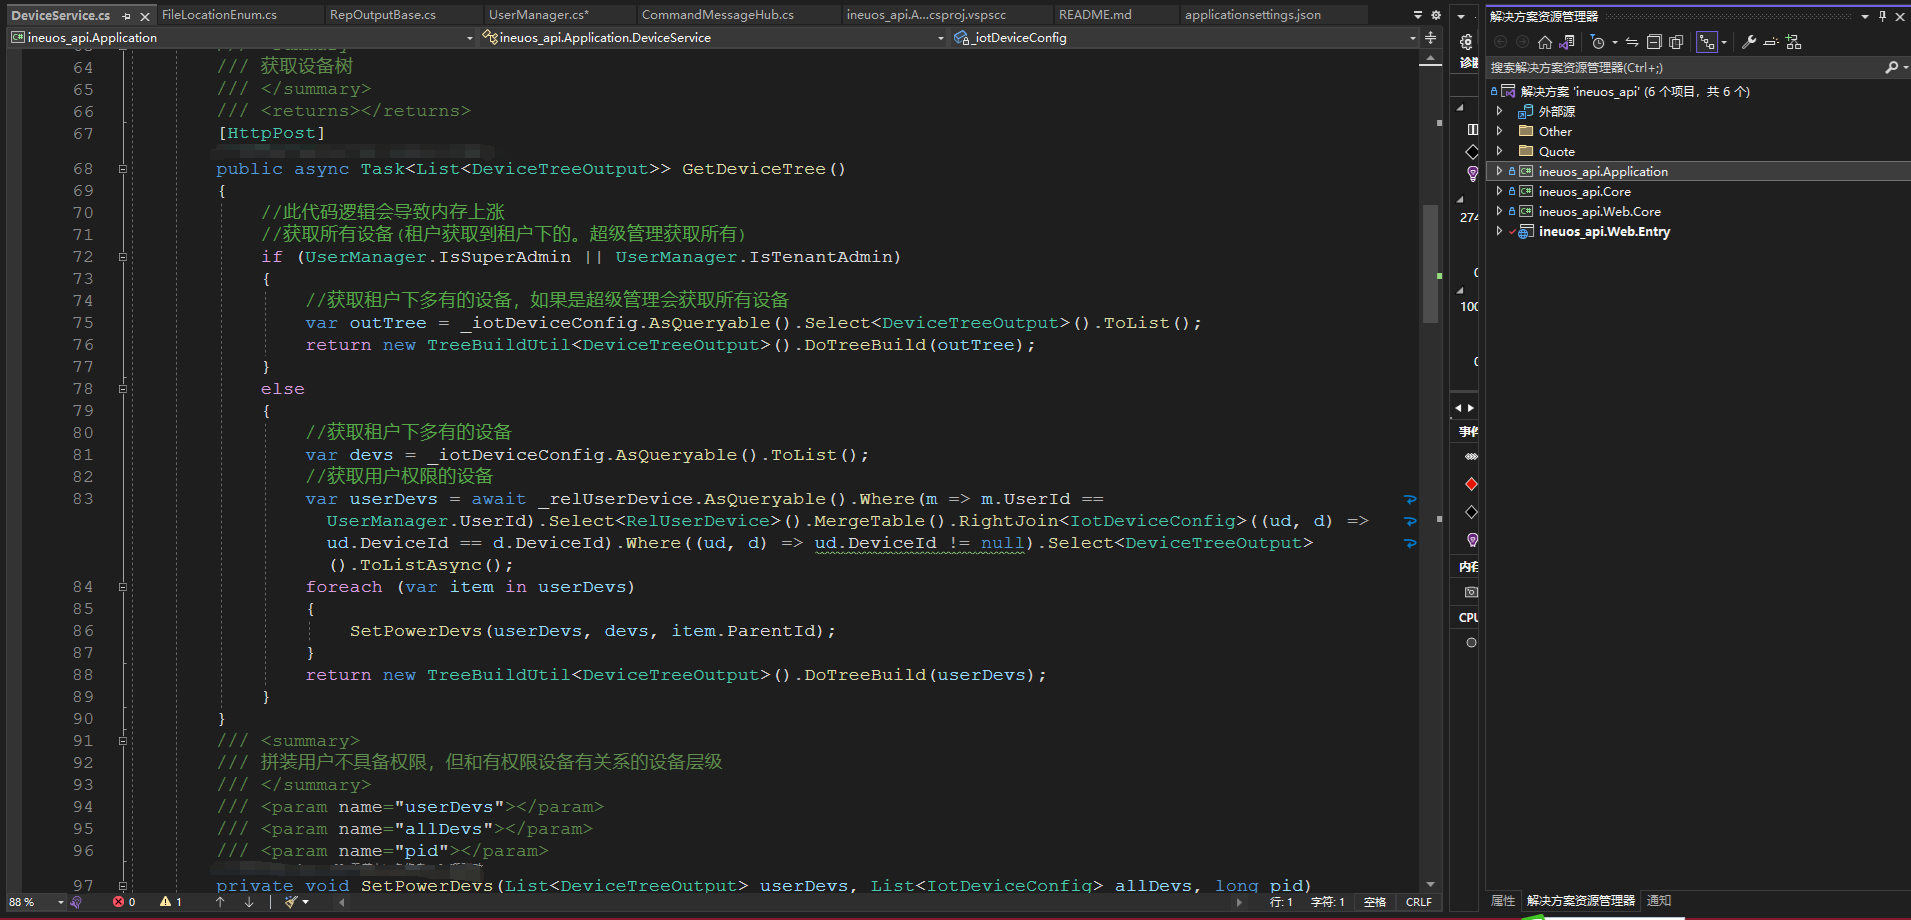Image resolution: width=1911 pixels, height=920 pixels.
Task: Click the show all files icon
Action: pos(1676,42)
